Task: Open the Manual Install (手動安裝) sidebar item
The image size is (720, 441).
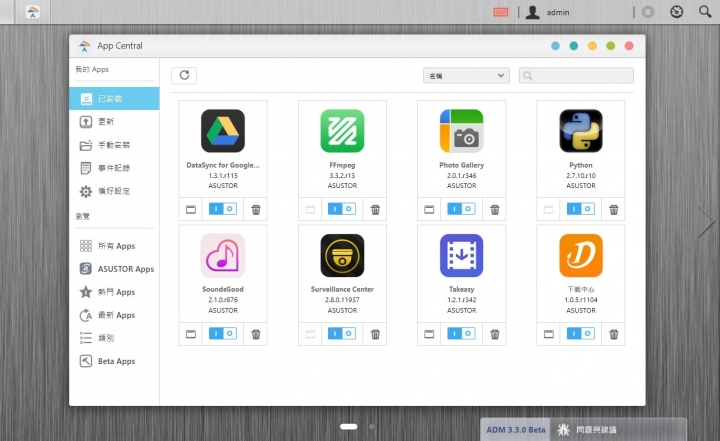Action: (x=114, y=145)
